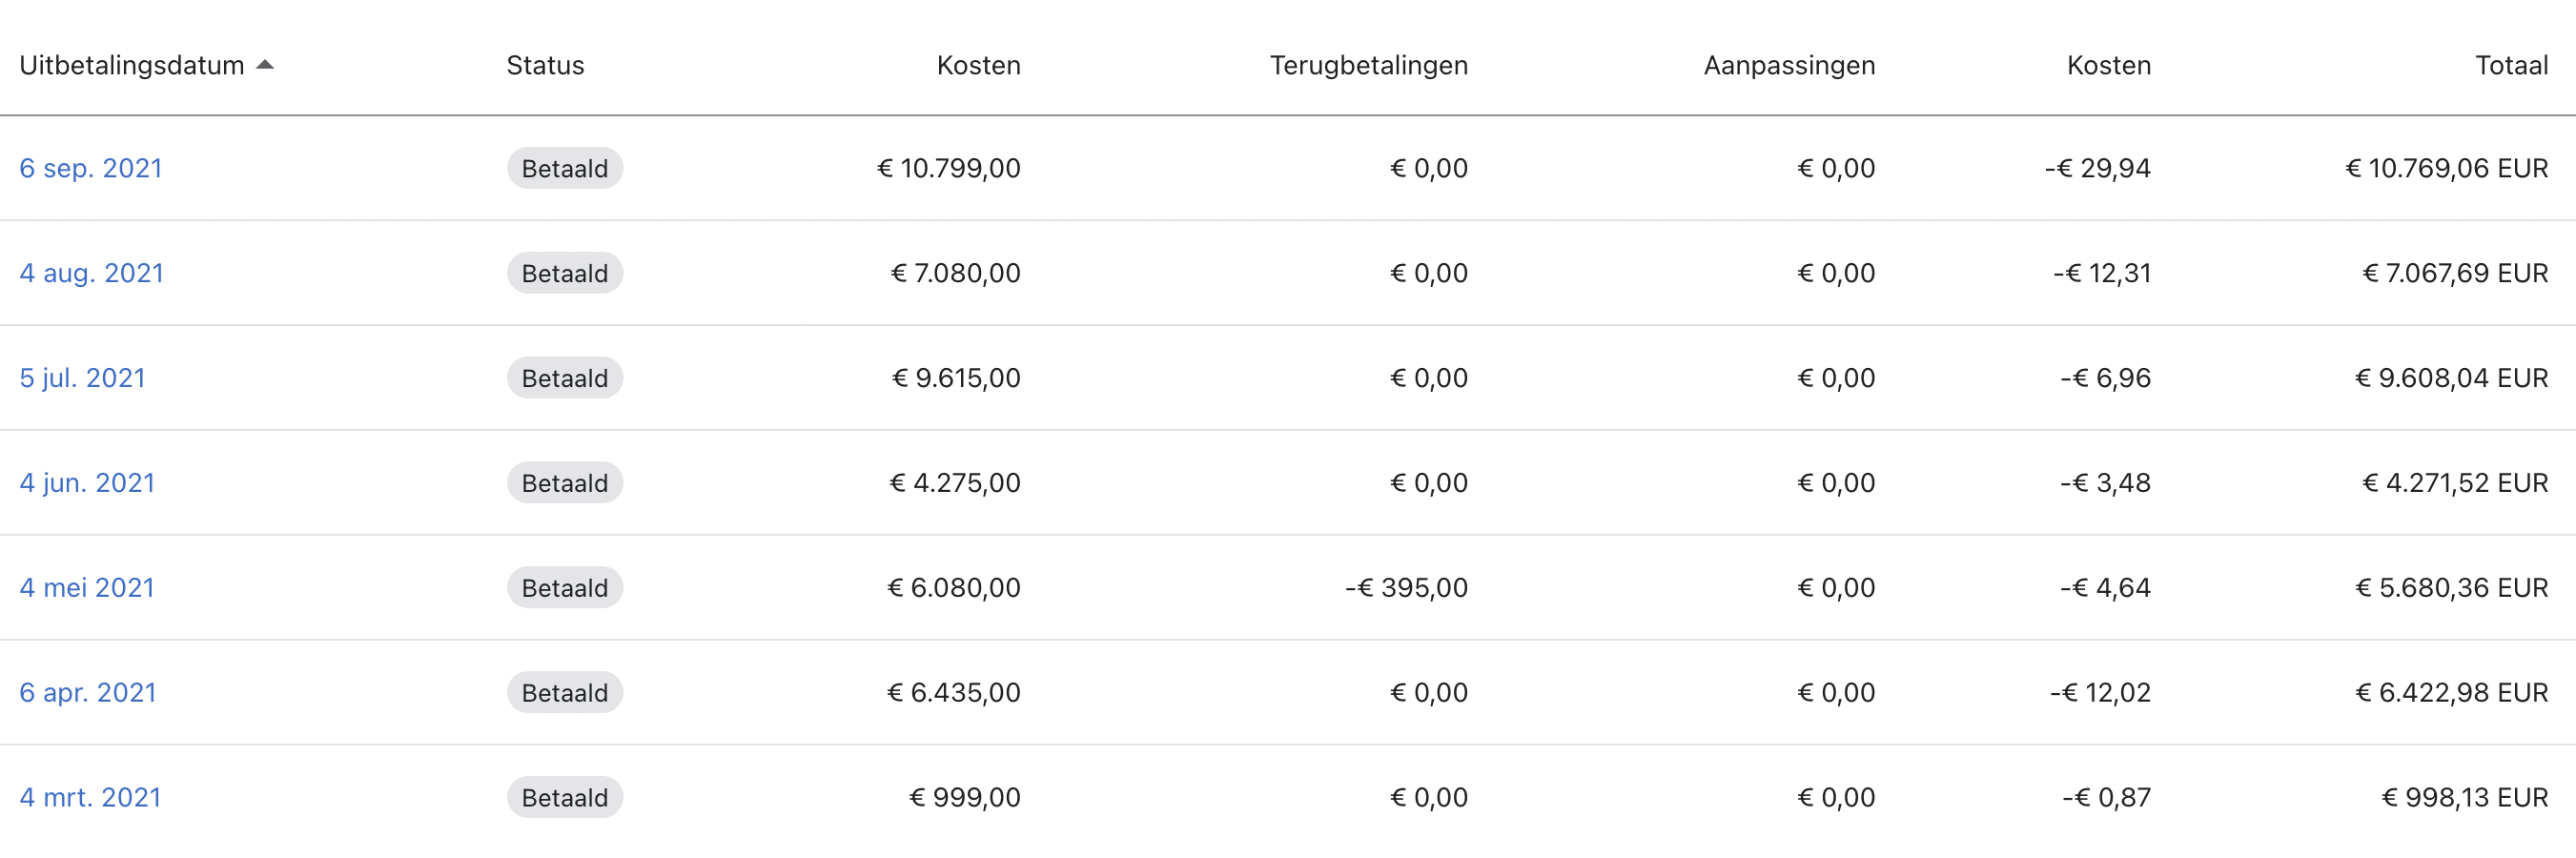Click the Status column header
The image size is (2576, 858).
545,65
